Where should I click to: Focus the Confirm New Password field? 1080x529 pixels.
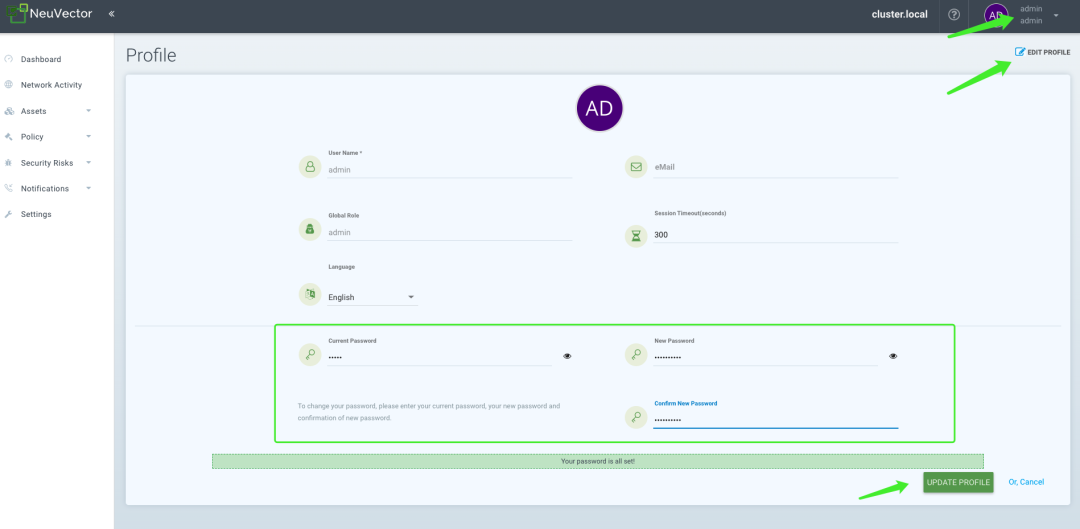coord(776,419)
